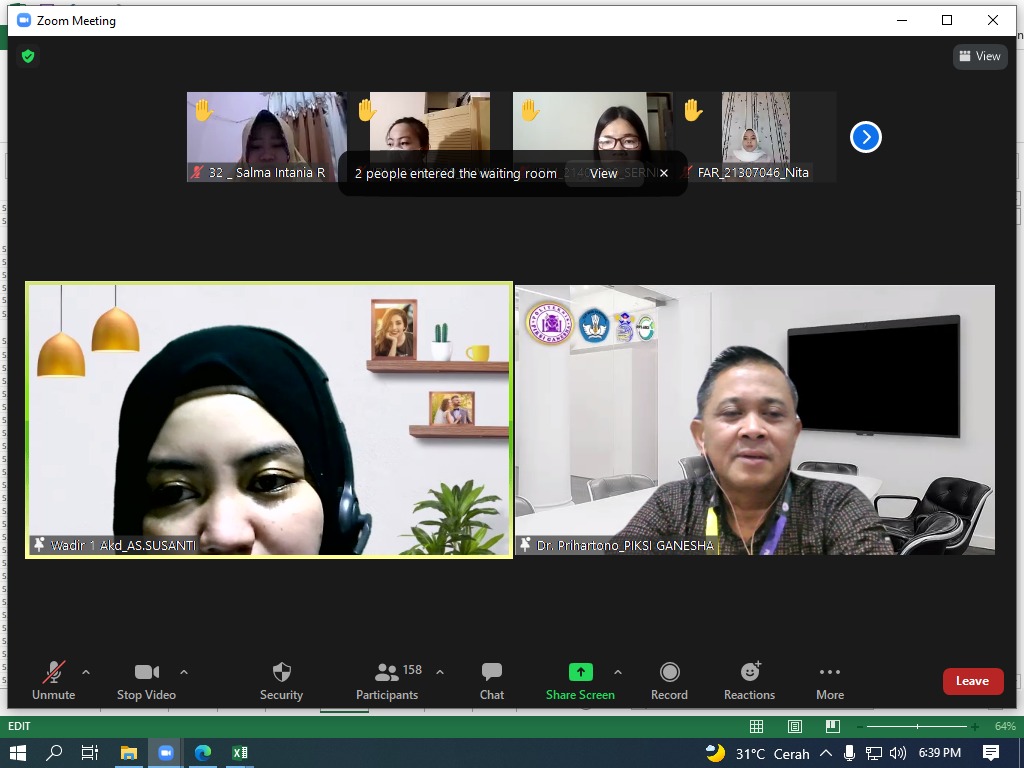Click Excel zoom slider handle
This screenshot has width=1024, height=768.
(918, 726)
